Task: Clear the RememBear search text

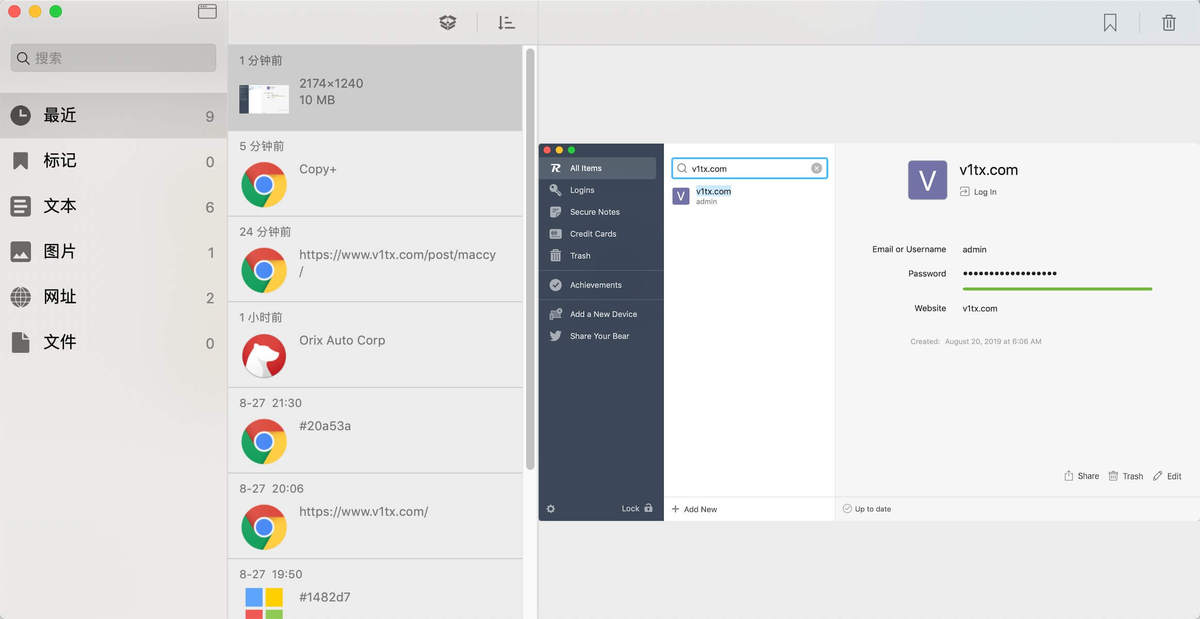Action: 817,169
